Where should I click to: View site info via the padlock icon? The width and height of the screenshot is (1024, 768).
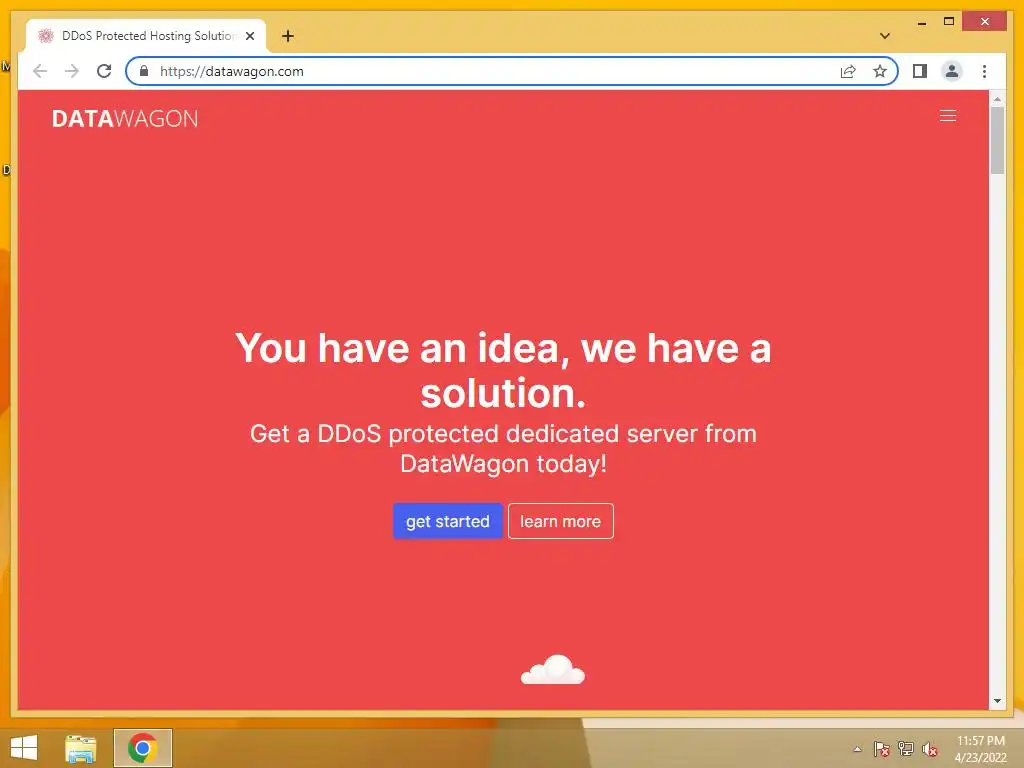144,71
